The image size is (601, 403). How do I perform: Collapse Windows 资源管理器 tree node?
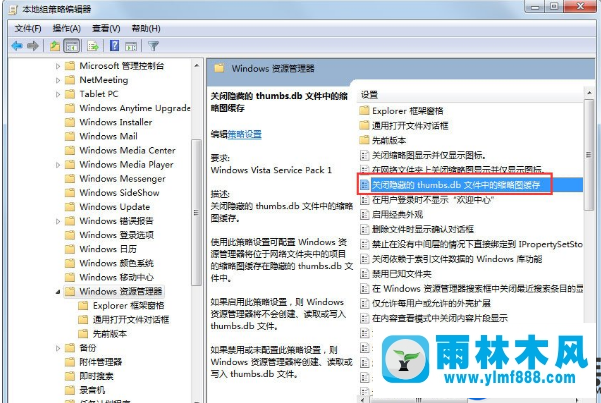(58, 292)
